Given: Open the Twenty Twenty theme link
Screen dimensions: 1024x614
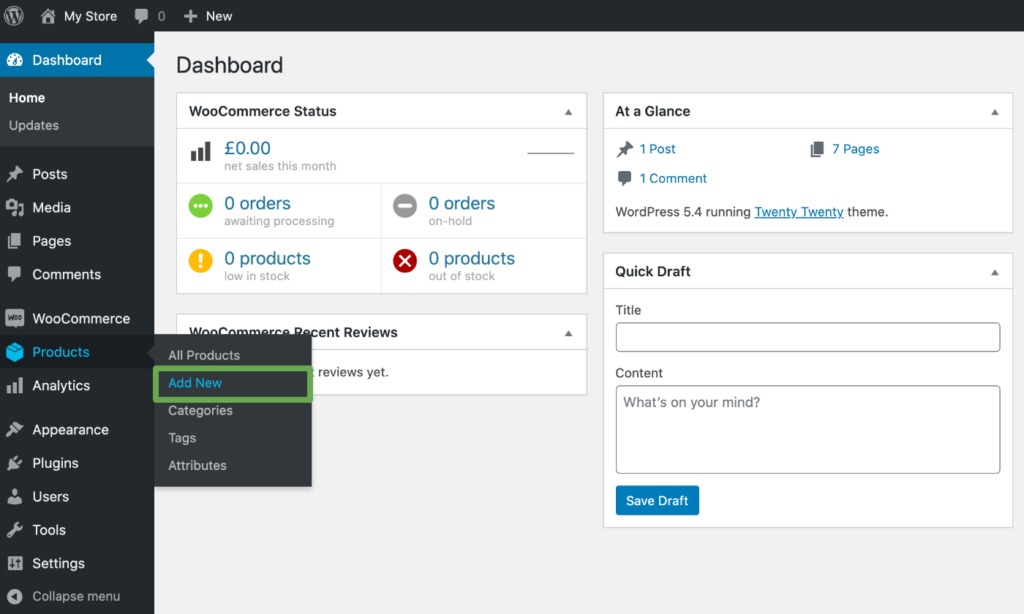Looking at the screenshot, I should tap(799, 212).
